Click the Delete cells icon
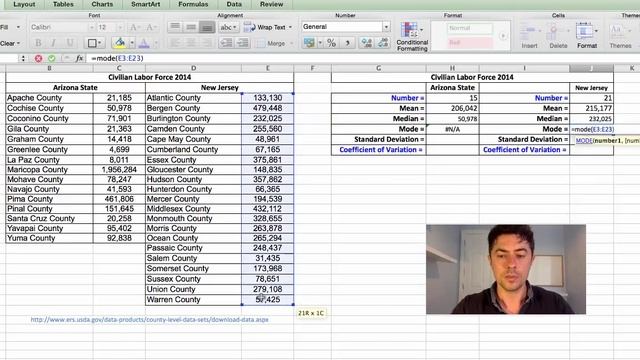 point(558,36)
